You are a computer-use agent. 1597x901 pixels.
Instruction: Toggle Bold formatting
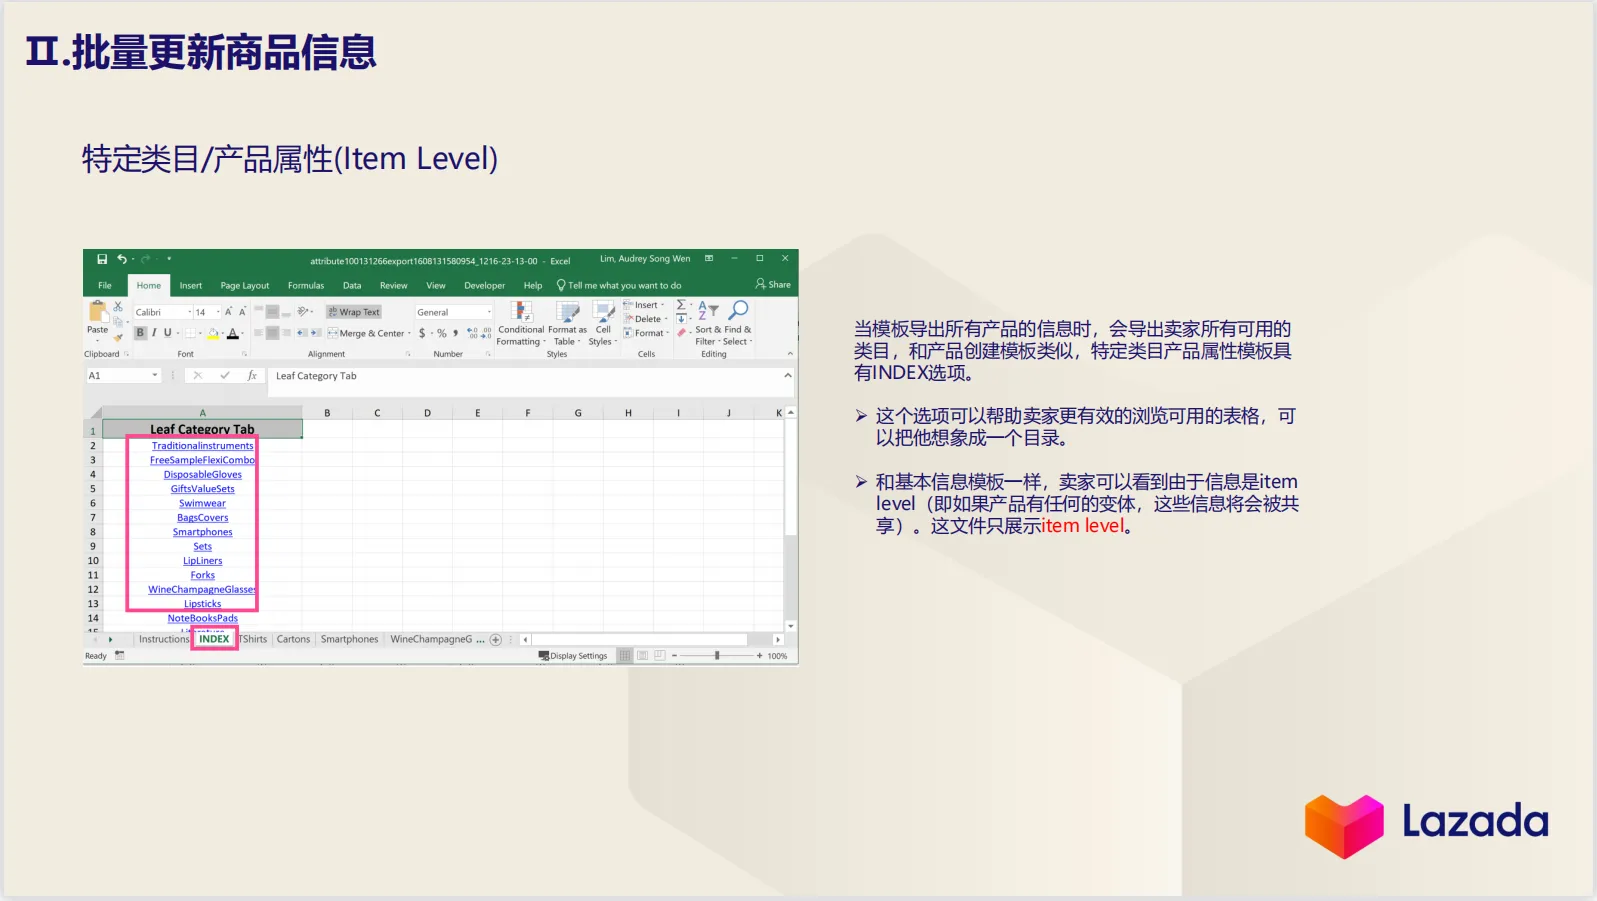coord(140,333)
